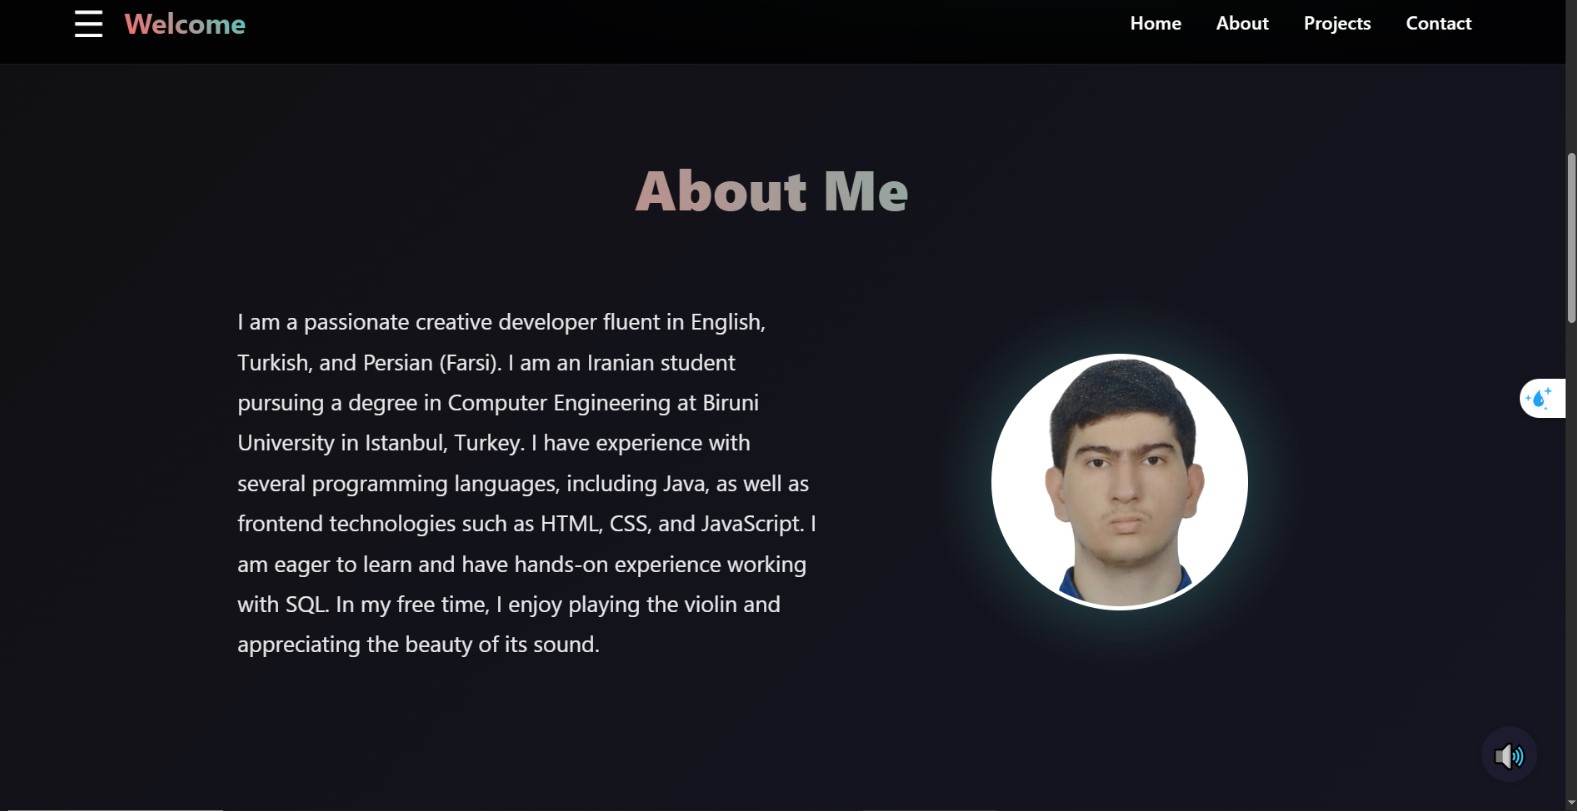Screen dimensions: 1577x811
Task: Navigate to the Projects section
Action: [1337, 23]
